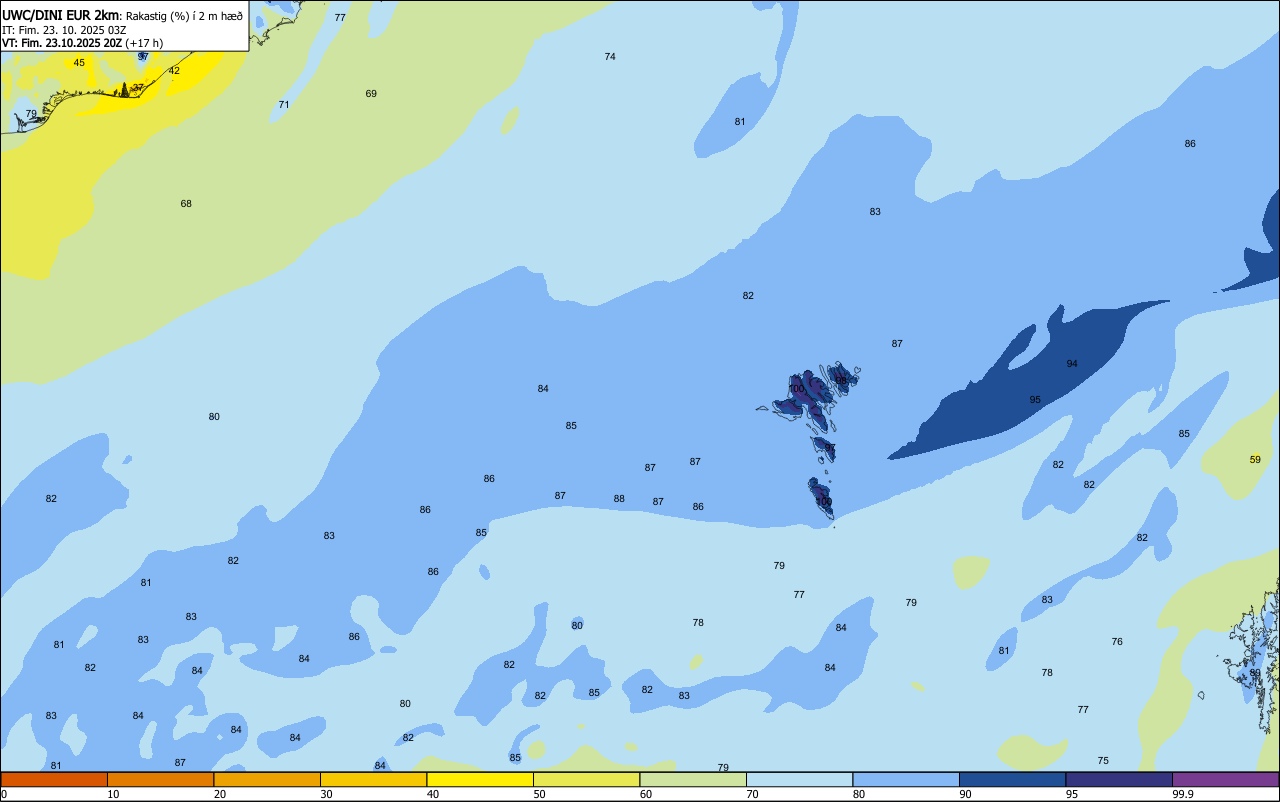Viewport: 1280px width, 802px height.
Task: Click the 70 legend tick label
Action: coord(752,794)
